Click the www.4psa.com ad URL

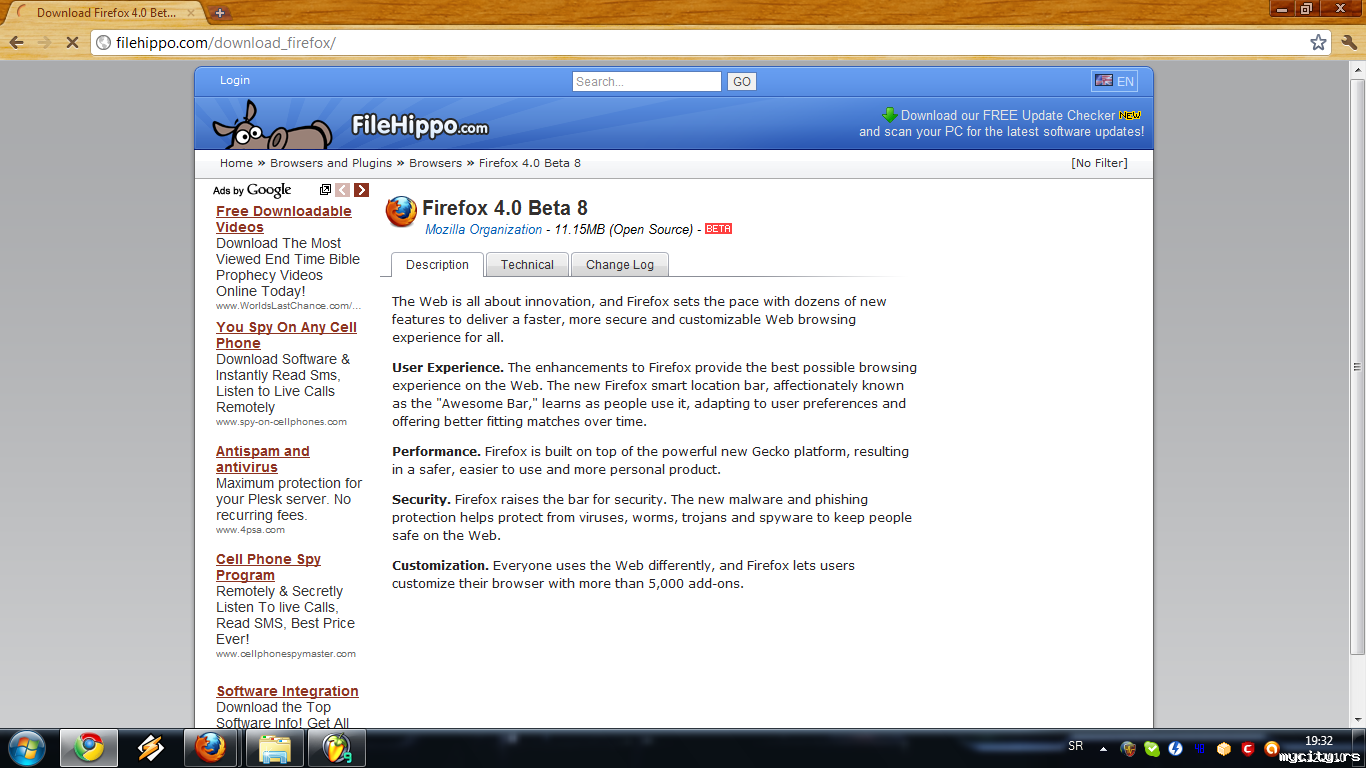(x=250, y=530)
